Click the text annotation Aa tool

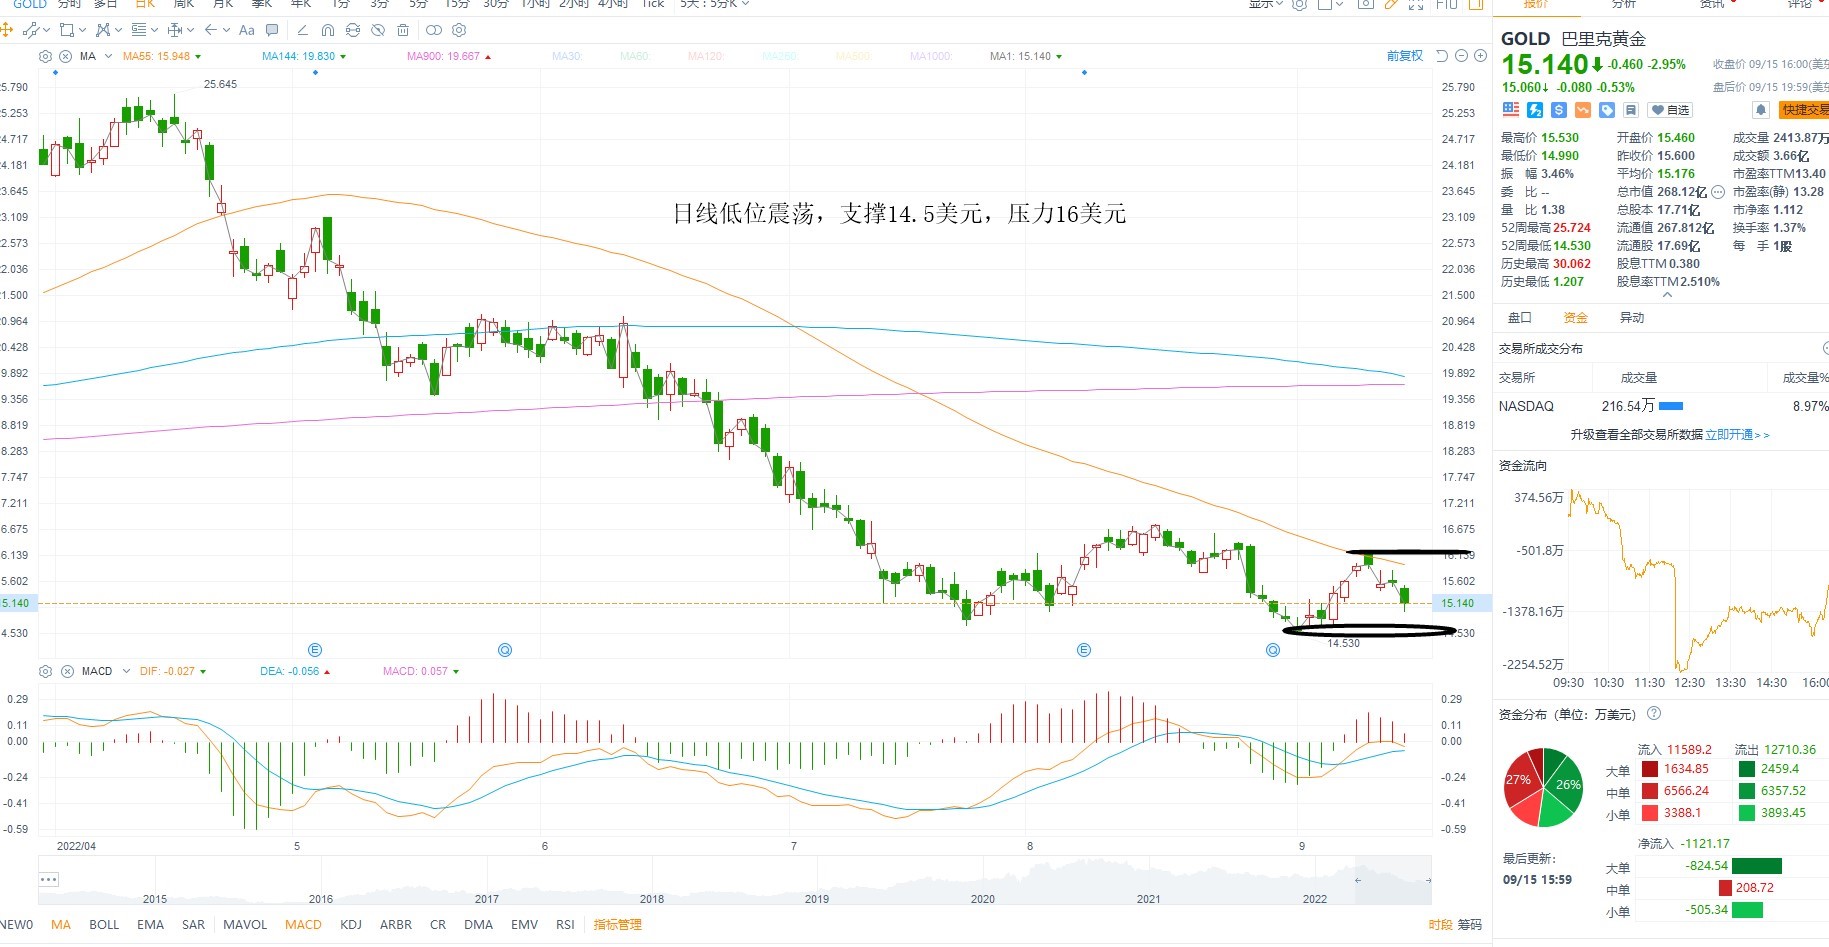247,30
